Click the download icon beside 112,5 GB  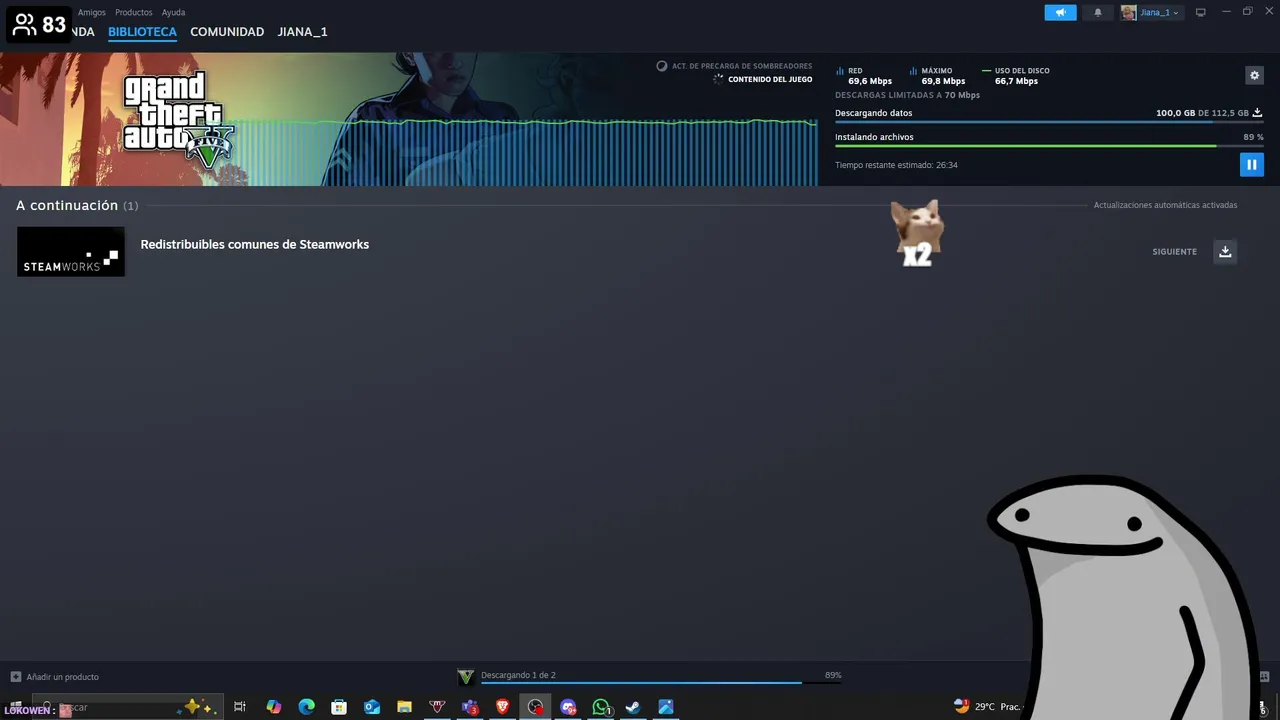point(1257,113)
